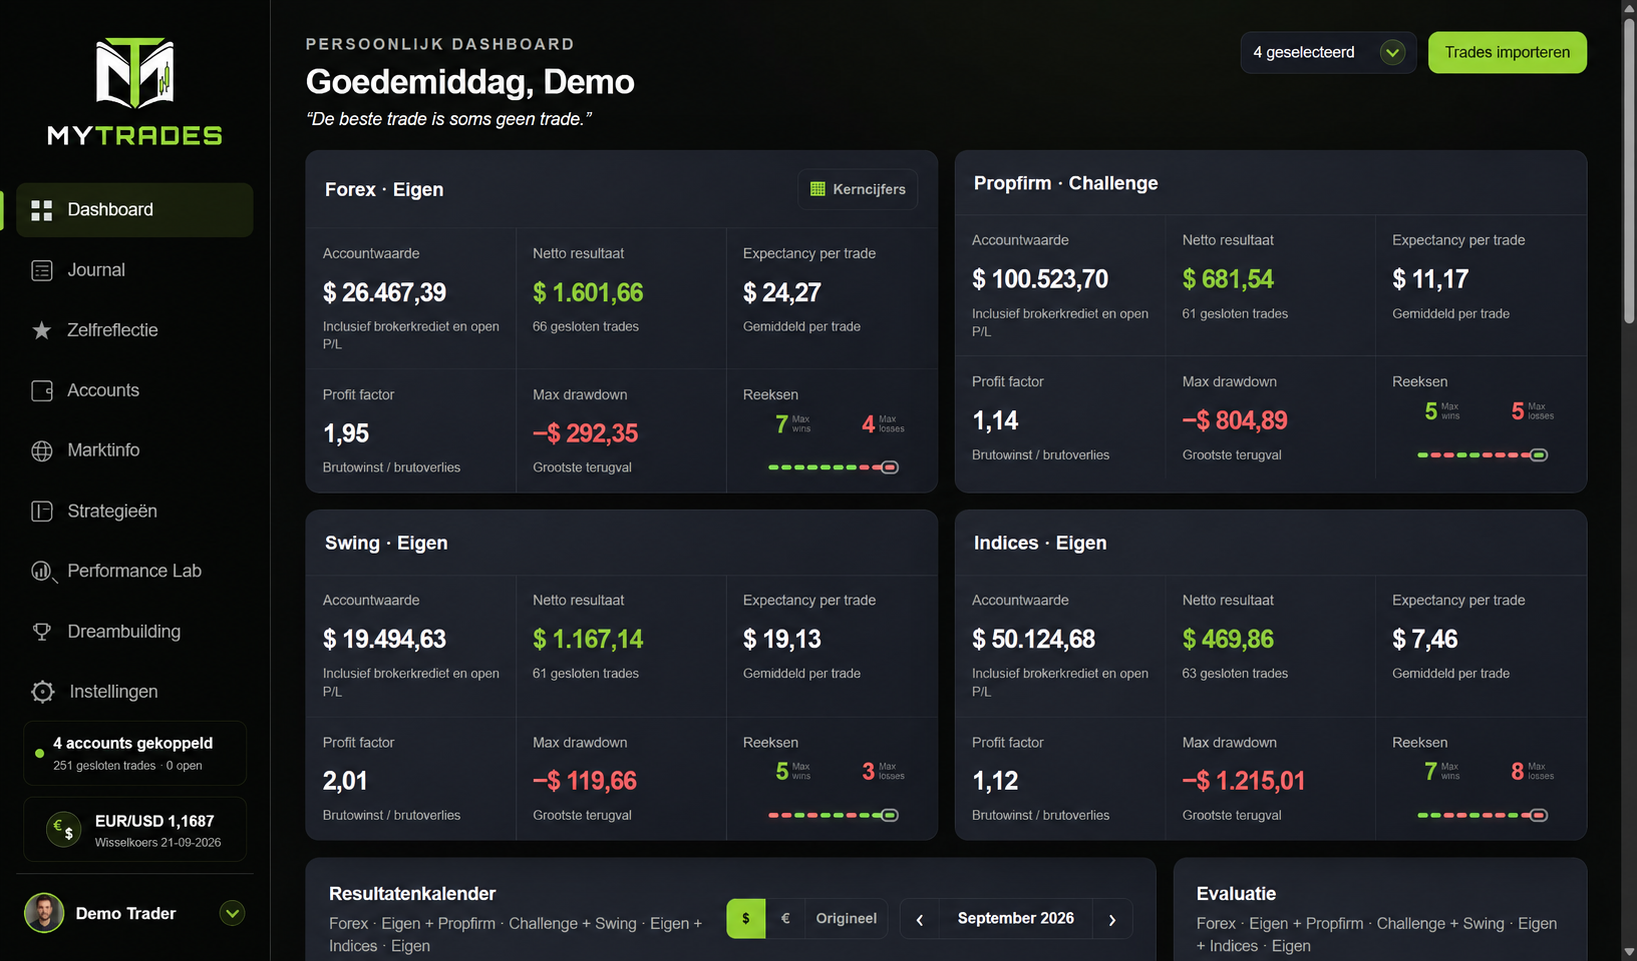The width and height of the screenshot is (1637, 961).
Task: Click the –$ 1.215,01 max drawdown value
Action: click(1244, 781)
